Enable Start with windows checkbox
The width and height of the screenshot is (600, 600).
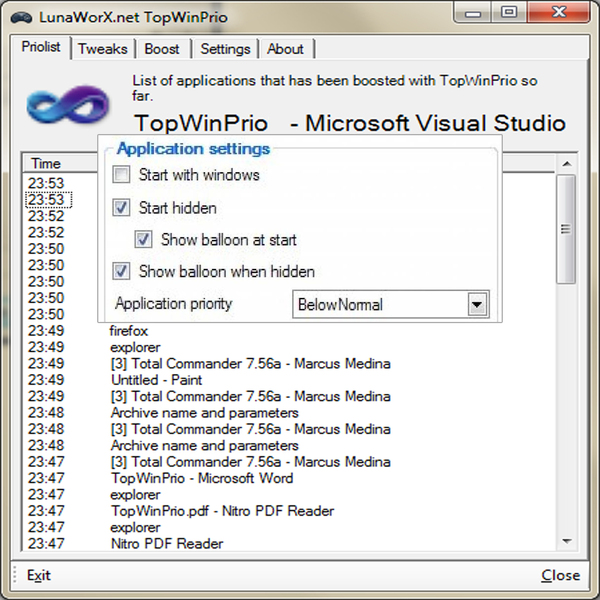coord(121,174)
